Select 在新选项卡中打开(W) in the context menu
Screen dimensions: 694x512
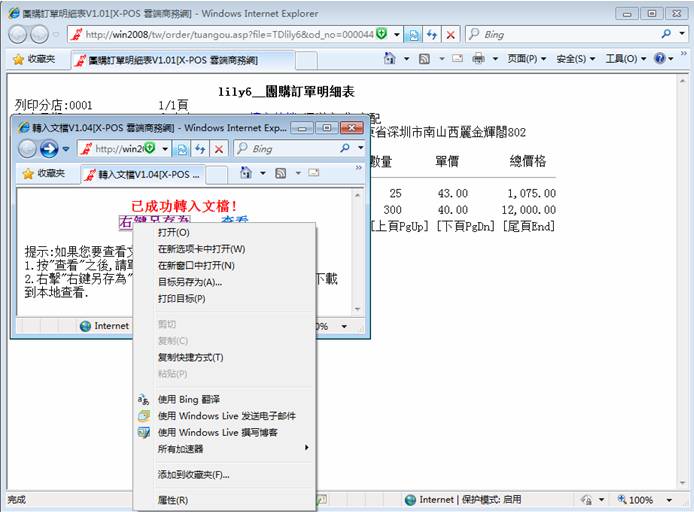click(201, 249)
